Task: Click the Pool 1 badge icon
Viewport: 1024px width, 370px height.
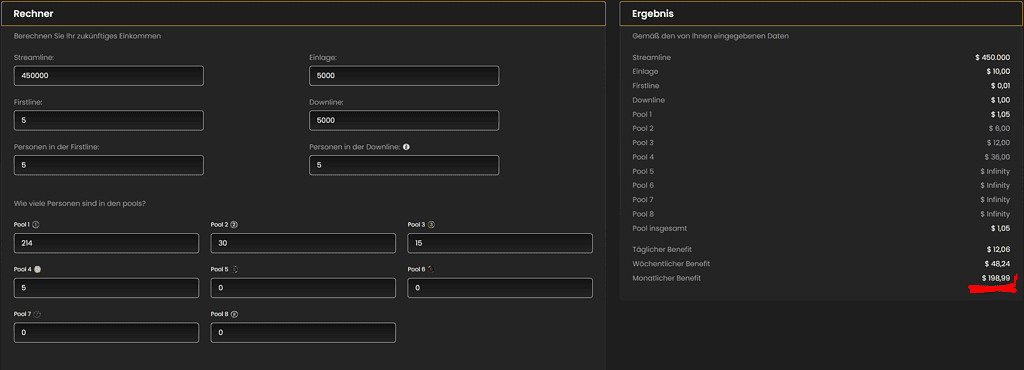Action: pos(36,224)
